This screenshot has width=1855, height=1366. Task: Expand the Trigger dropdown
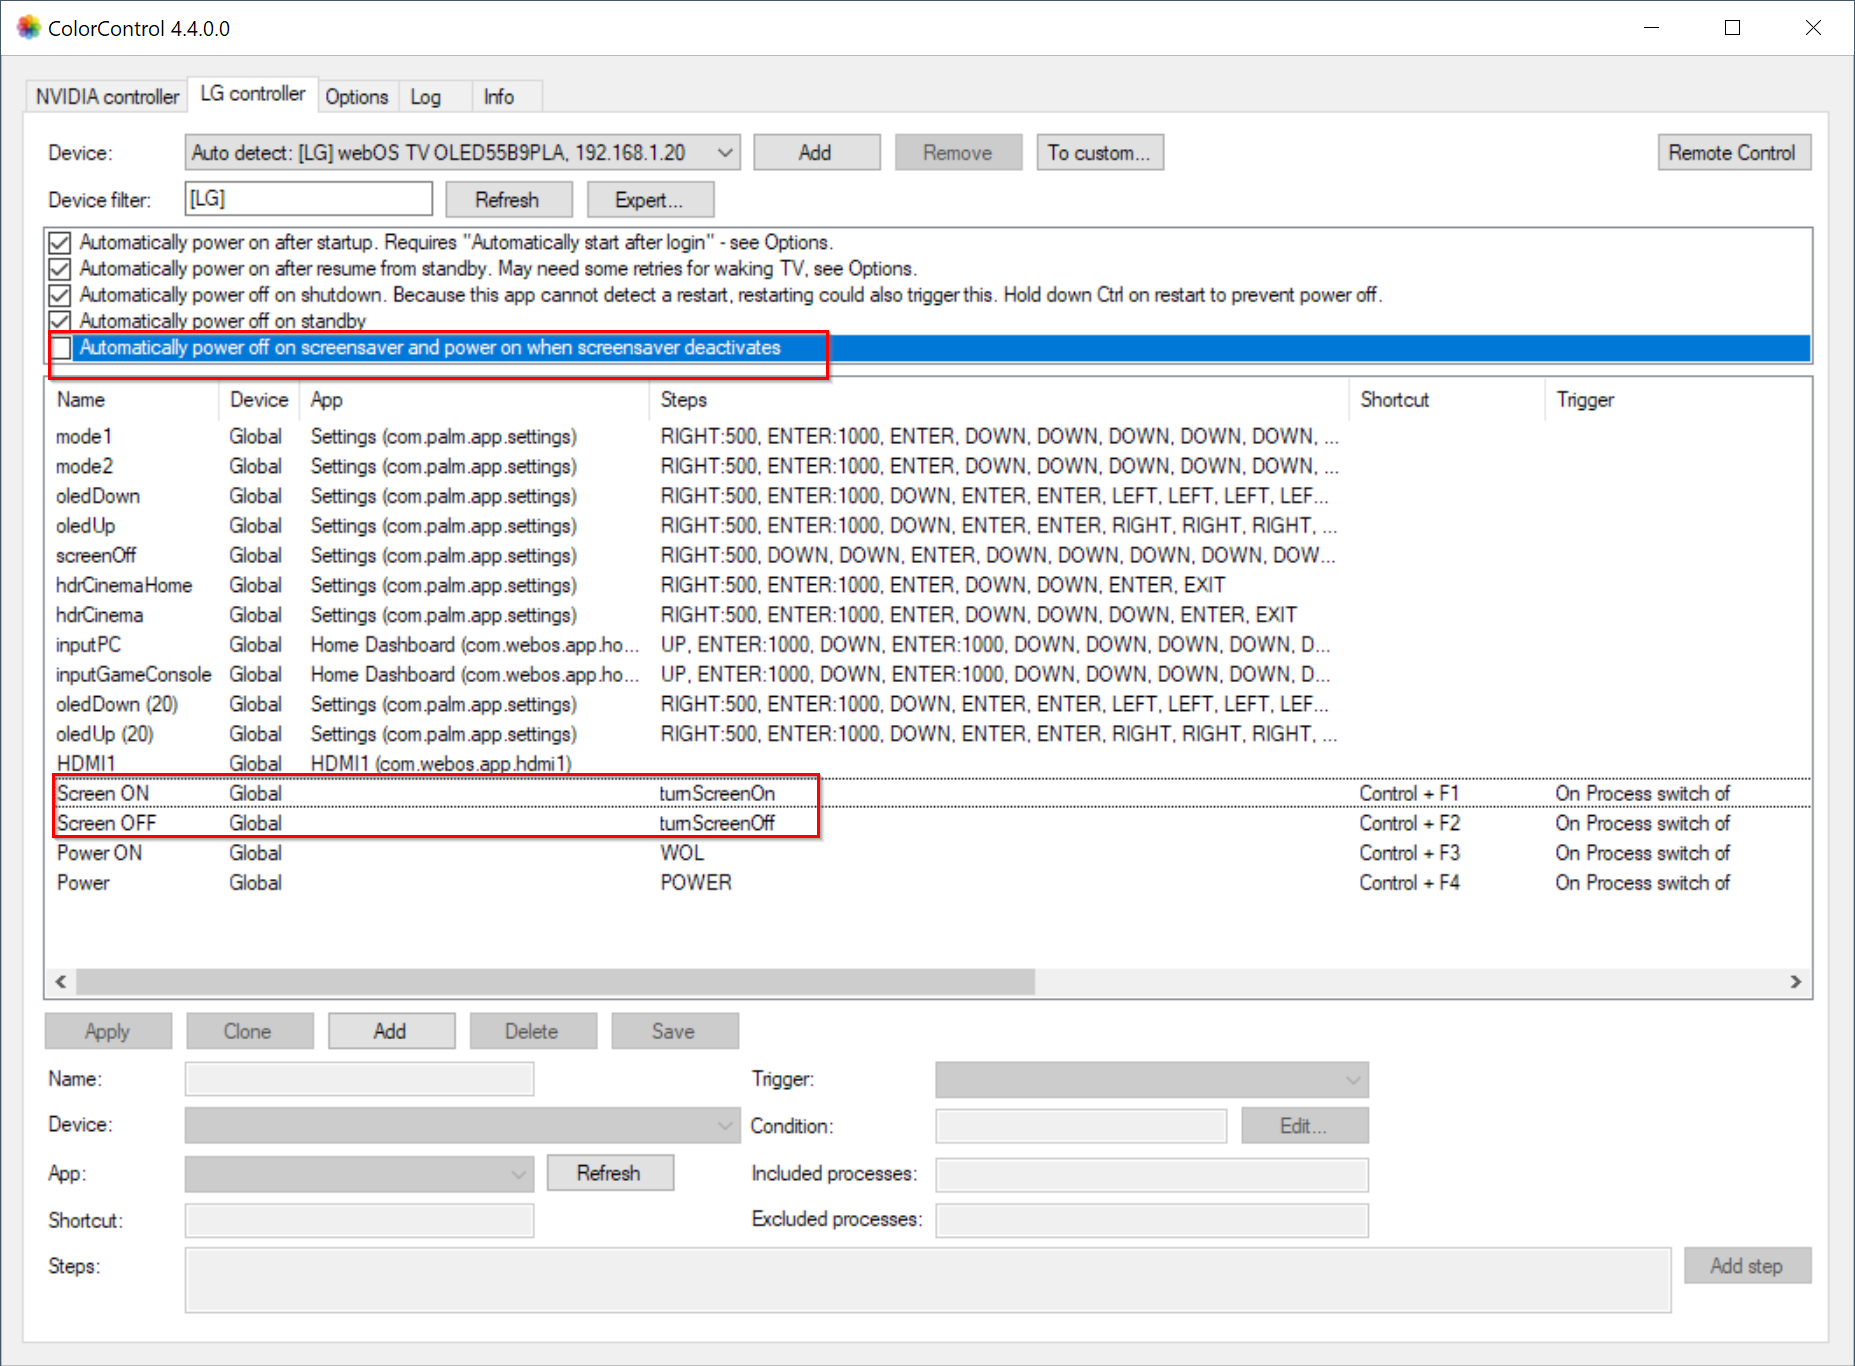(x=1152, y=1080)
